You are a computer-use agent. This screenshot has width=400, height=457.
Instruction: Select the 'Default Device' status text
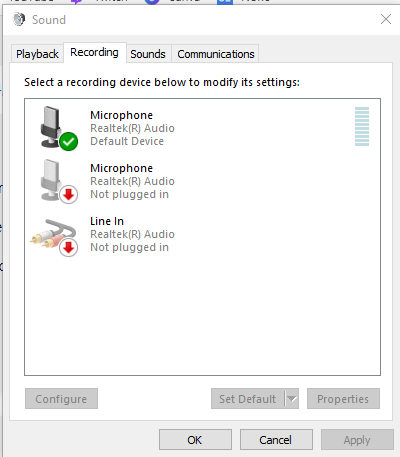[127, 141]
